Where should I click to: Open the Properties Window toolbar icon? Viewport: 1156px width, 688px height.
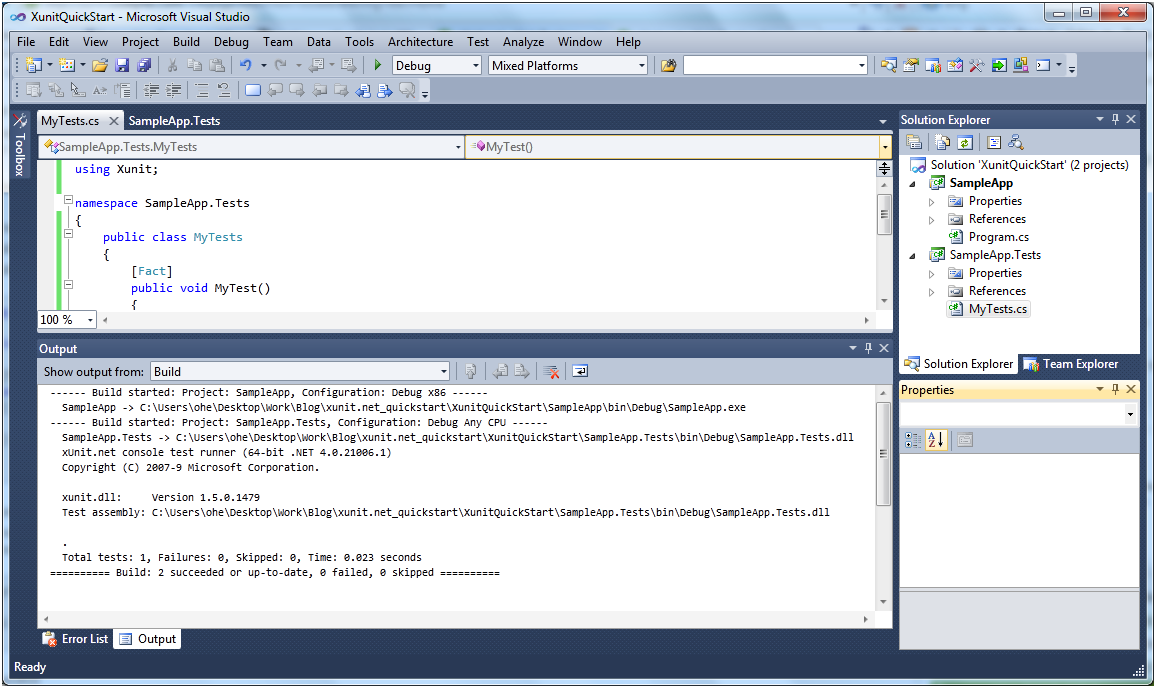pyautogui.click(x=910, y=66)
